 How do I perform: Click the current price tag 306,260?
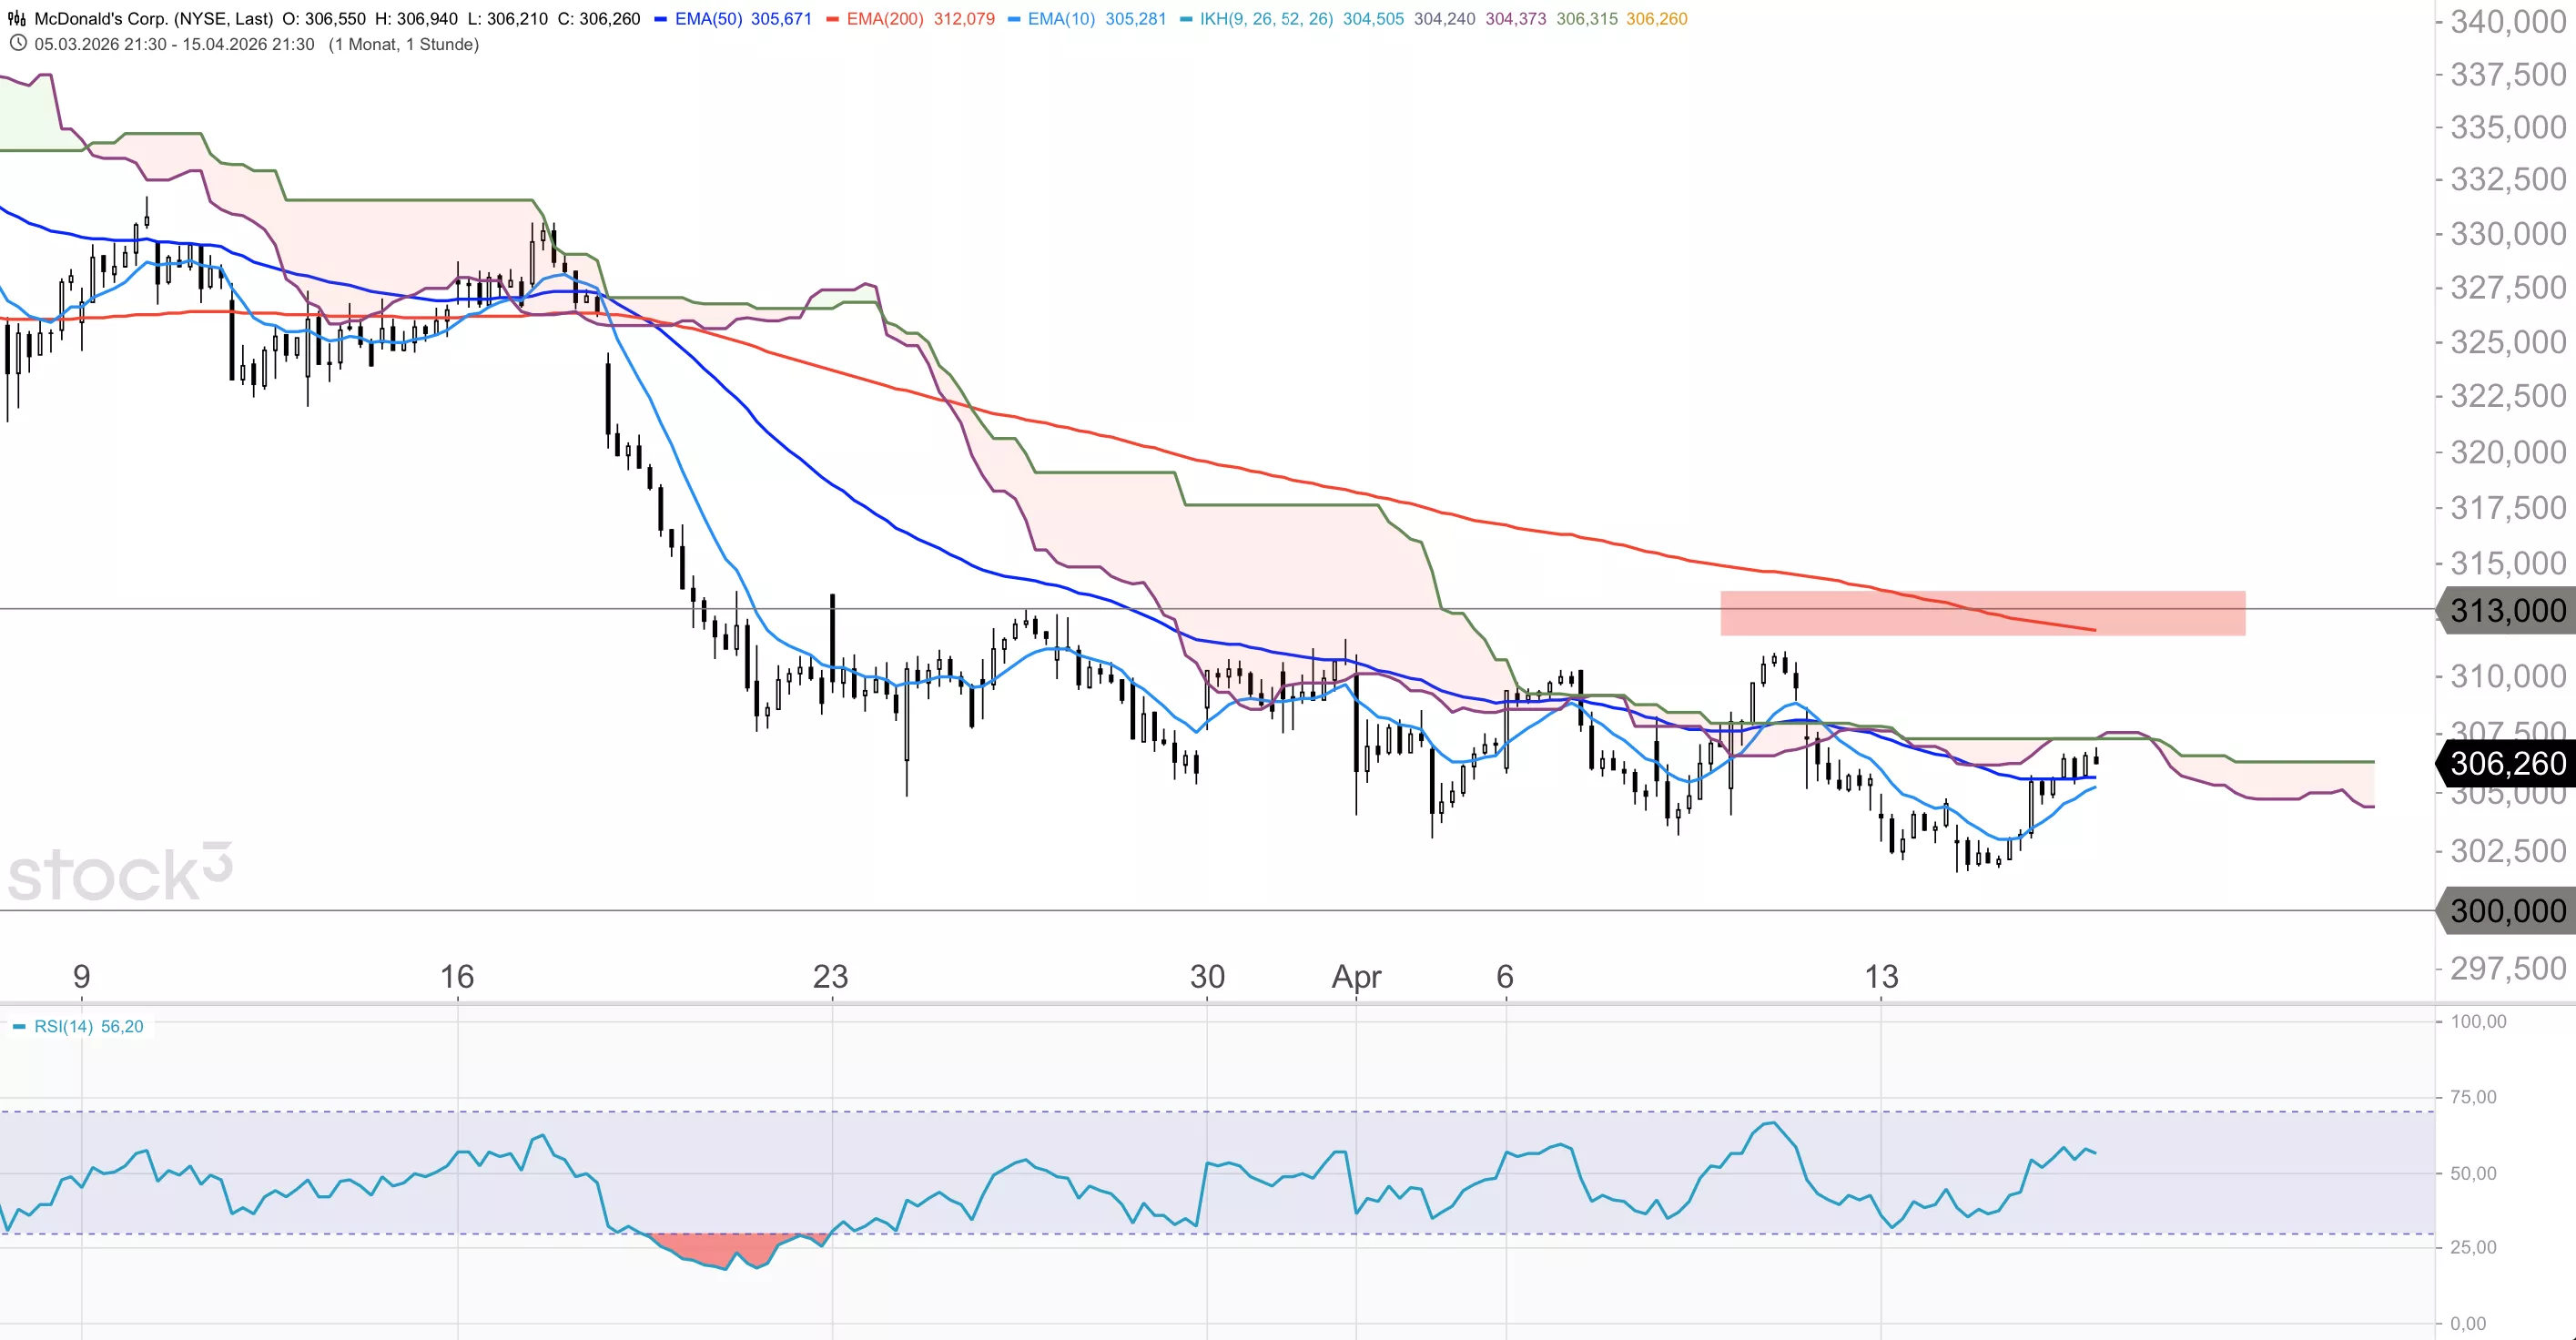(2507, 764)
